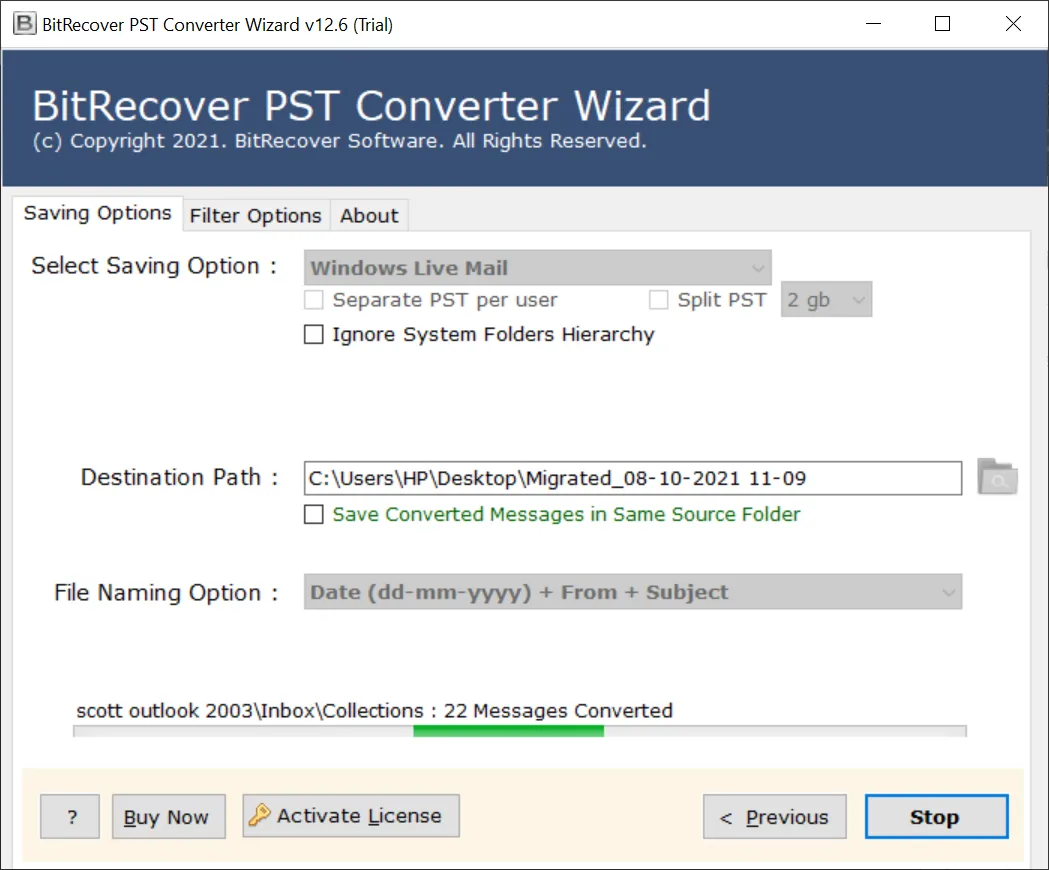Enable Ignore System Folders Hierarchy
The height and width of the screenshot is (870, 1049).
click(314, 334)
